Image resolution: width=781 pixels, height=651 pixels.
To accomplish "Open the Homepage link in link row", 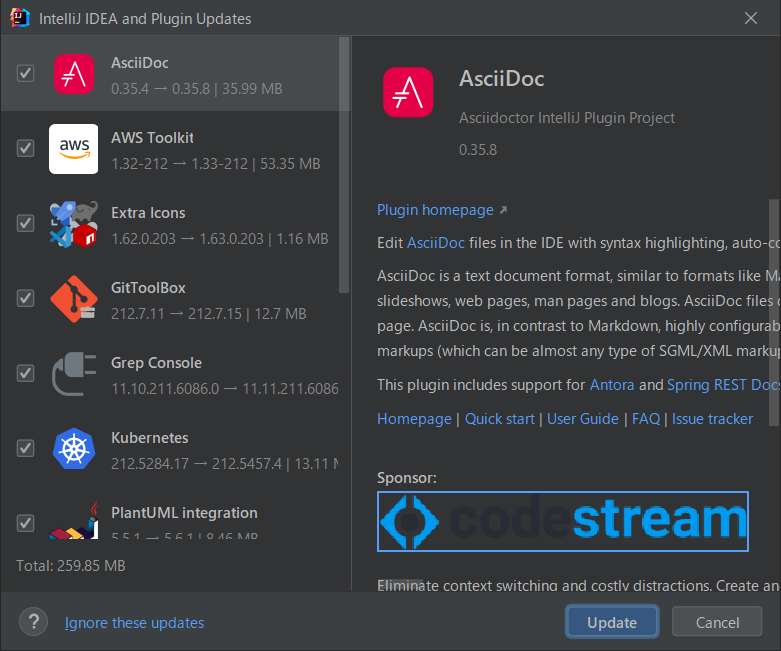I will click(414, 419).
